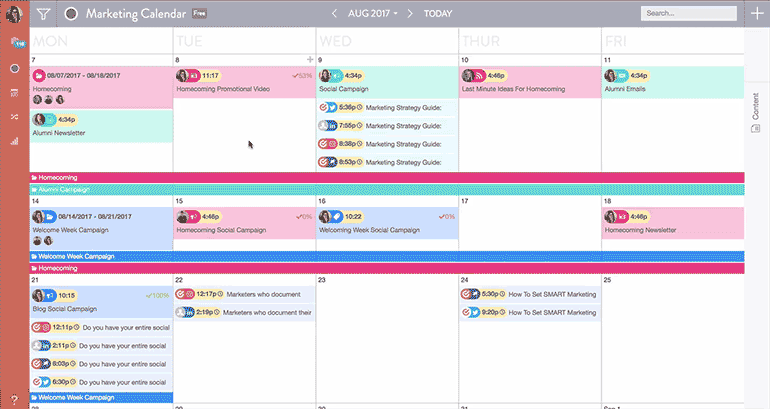The height and width of the screenshot is (409, 770).
Task: Click the circle icon beside Marketing Calendar
Action: coord(71,14)
